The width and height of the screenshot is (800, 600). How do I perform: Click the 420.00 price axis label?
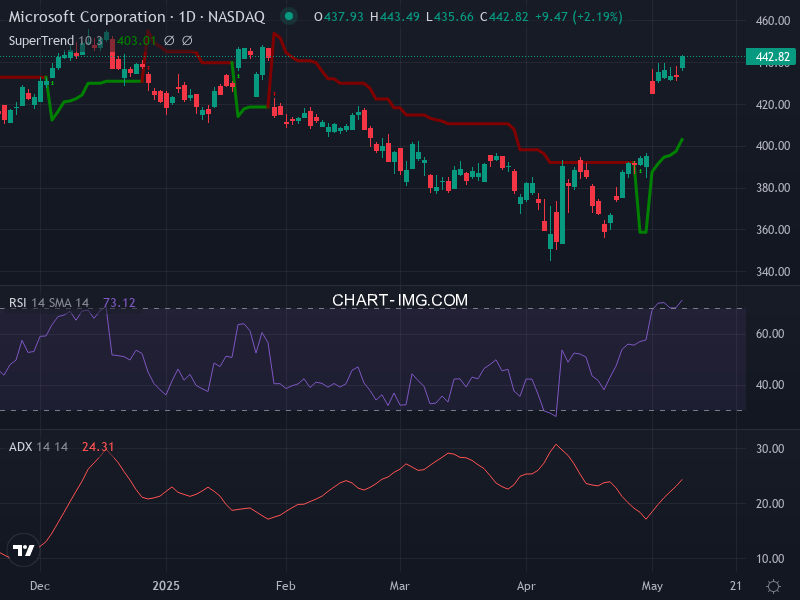(x=773, y=105)
